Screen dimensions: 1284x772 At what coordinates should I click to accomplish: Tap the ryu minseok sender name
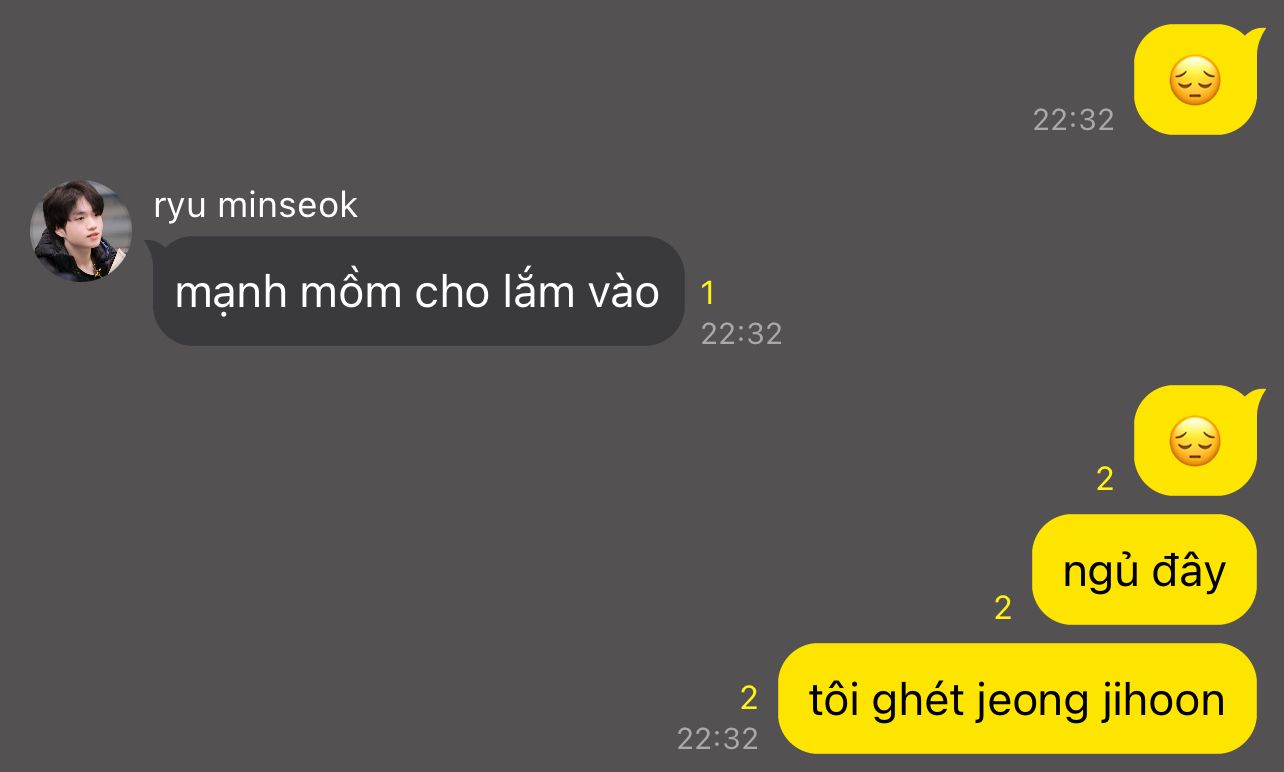click(255, 205)
